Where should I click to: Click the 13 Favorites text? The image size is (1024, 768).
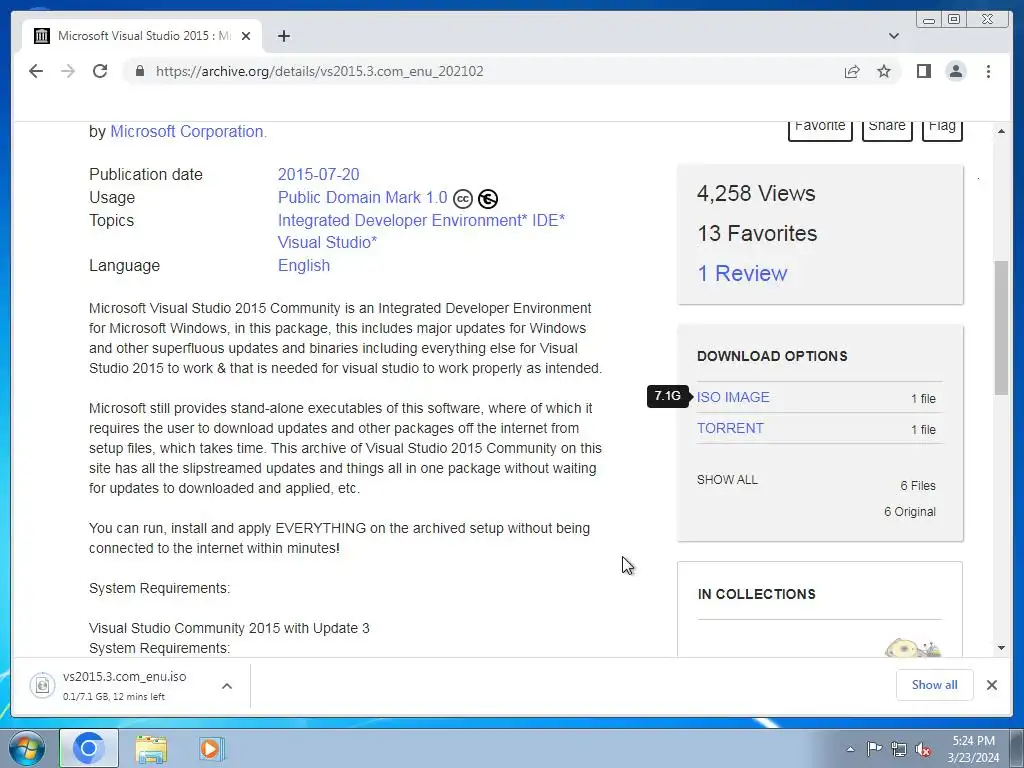click(758, 233)
